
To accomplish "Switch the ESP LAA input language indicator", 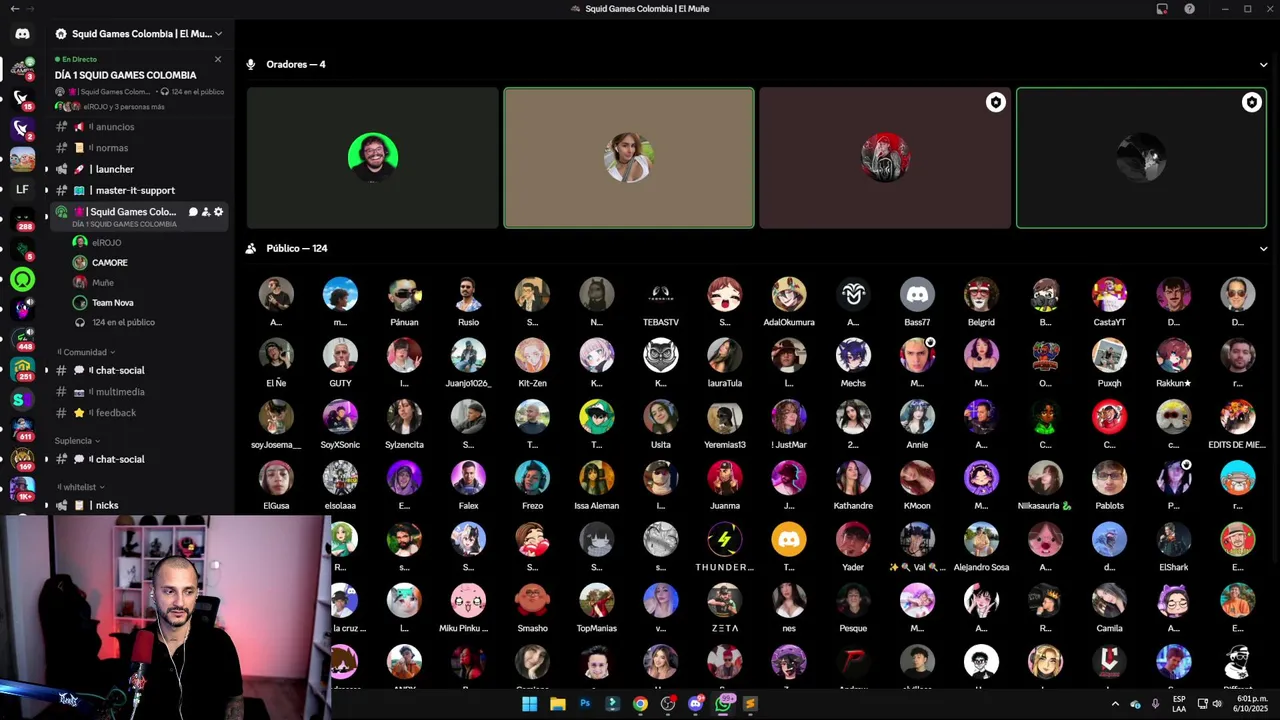I will coord(1179,704).
